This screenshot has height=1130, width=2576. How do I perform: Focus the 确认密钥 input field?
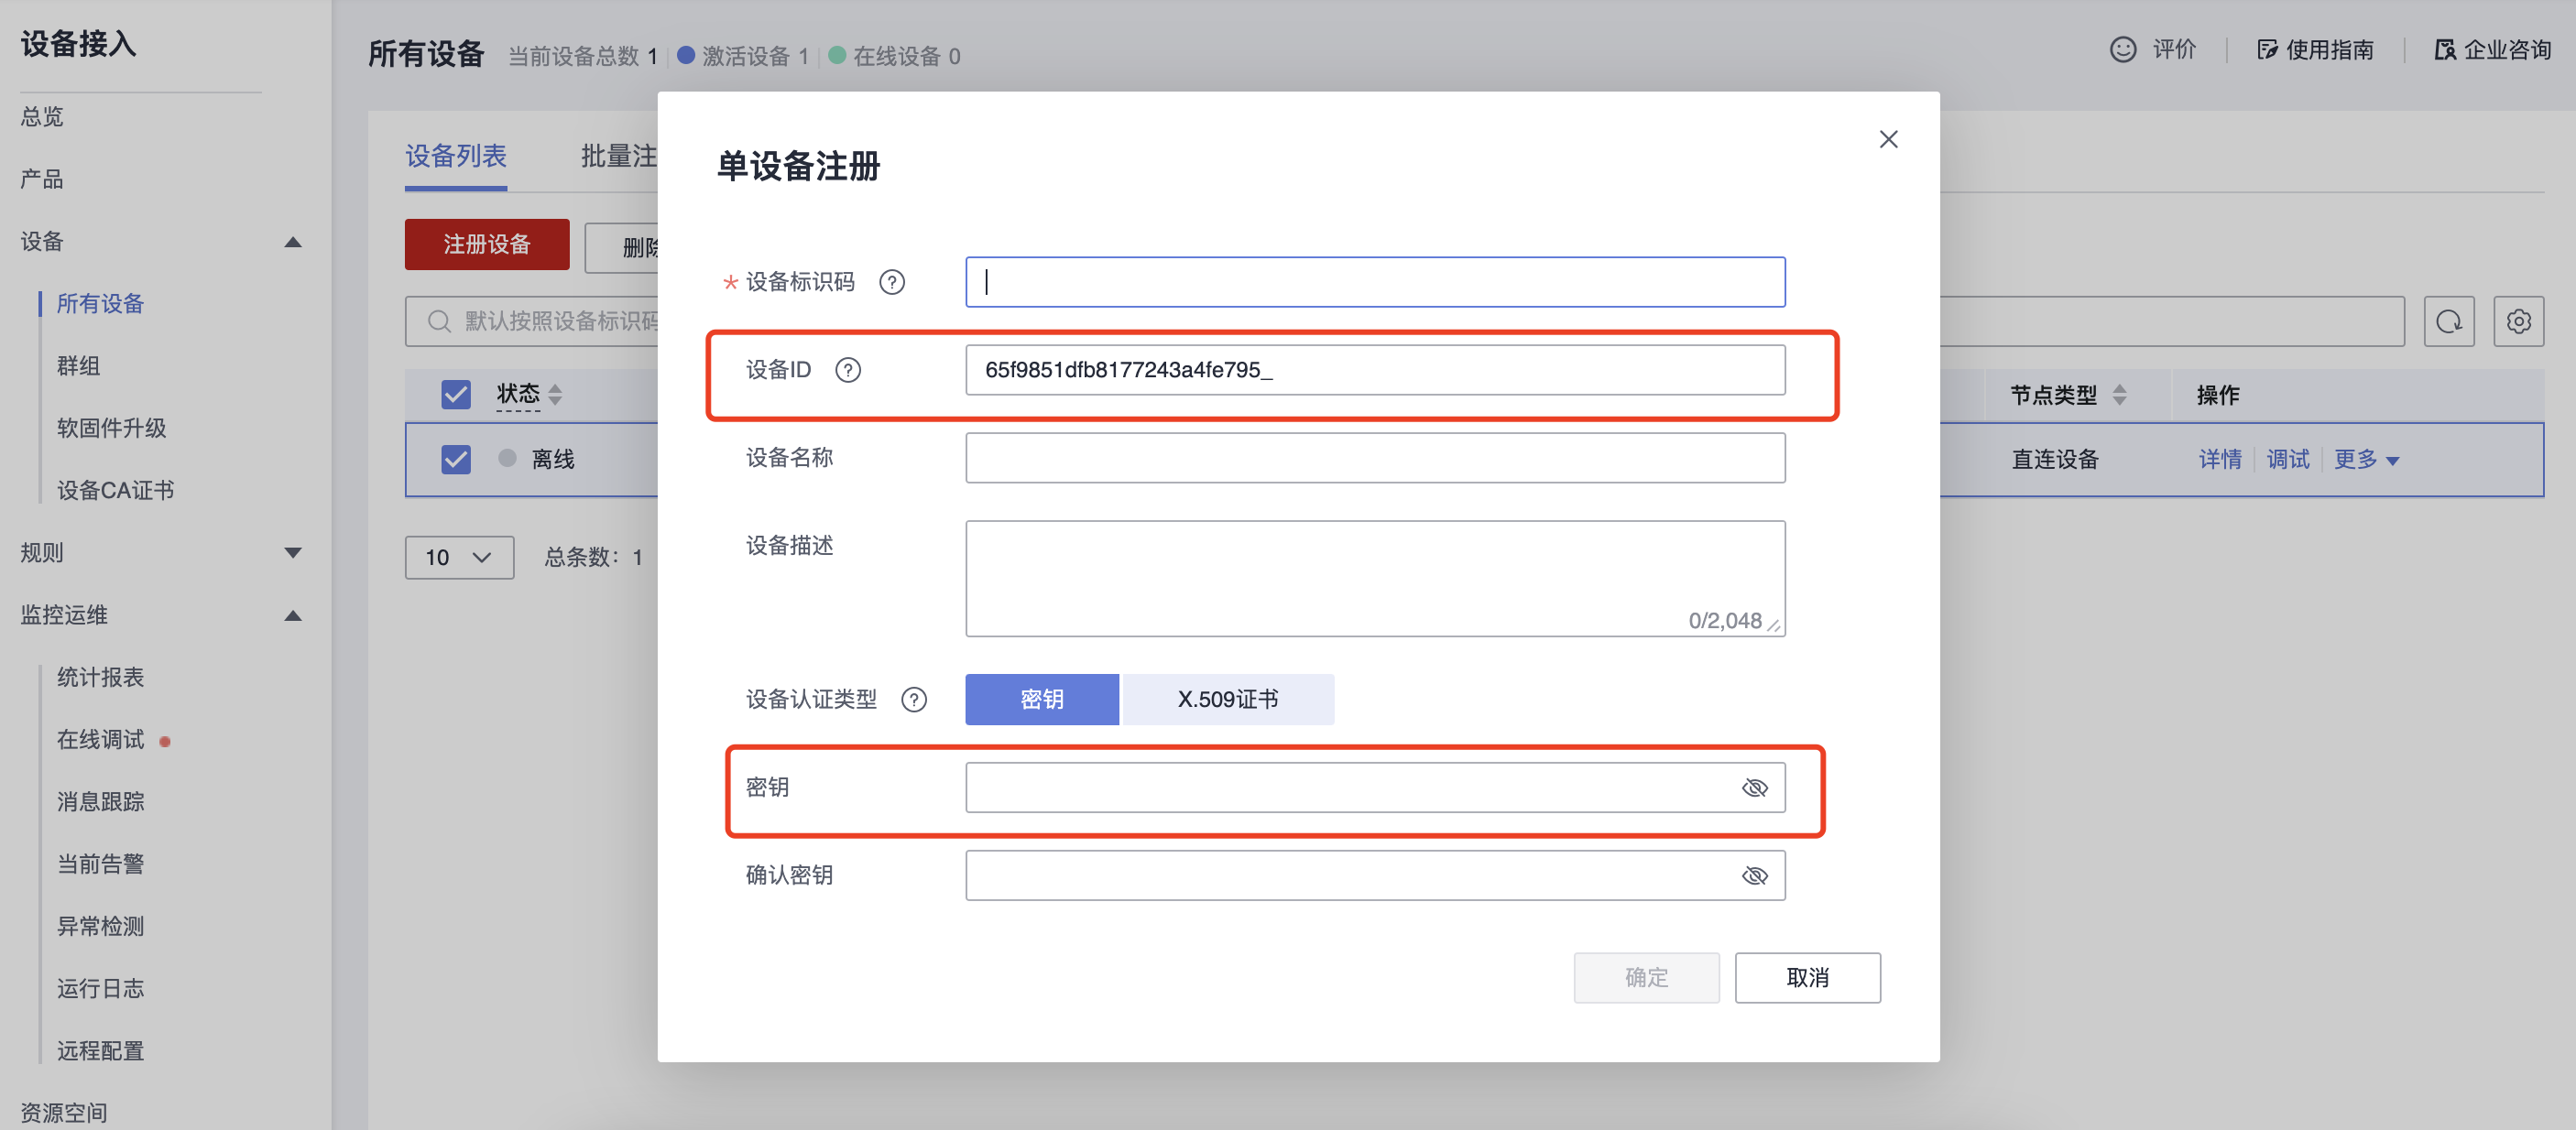click(1375, 876)
